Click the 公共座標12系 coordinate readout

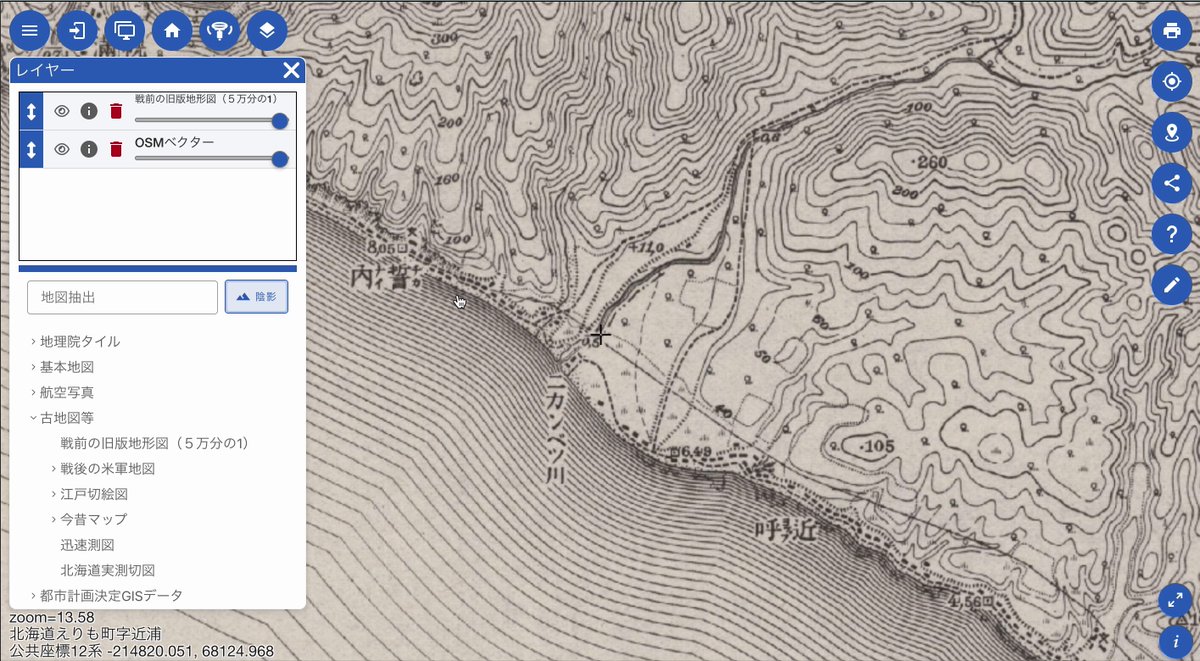pos(142,651)
